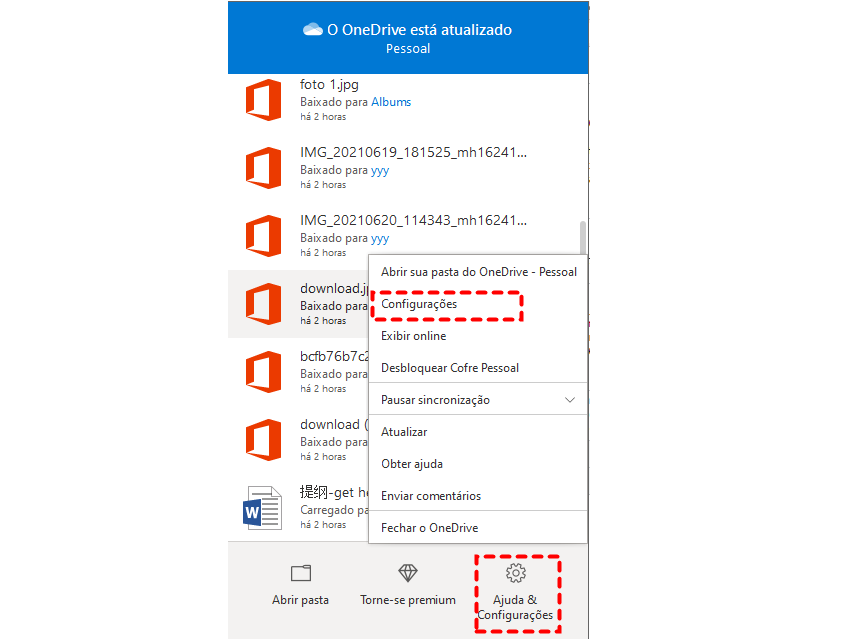
Task: Click the Torne-se premium button label
Action: 408,600
